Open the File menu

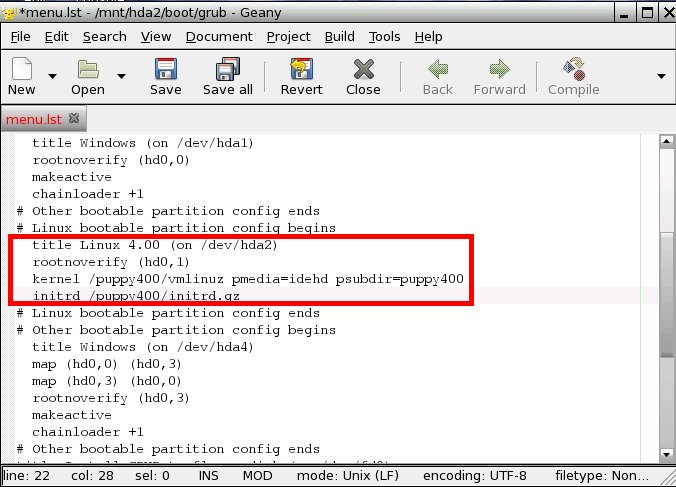20,36
